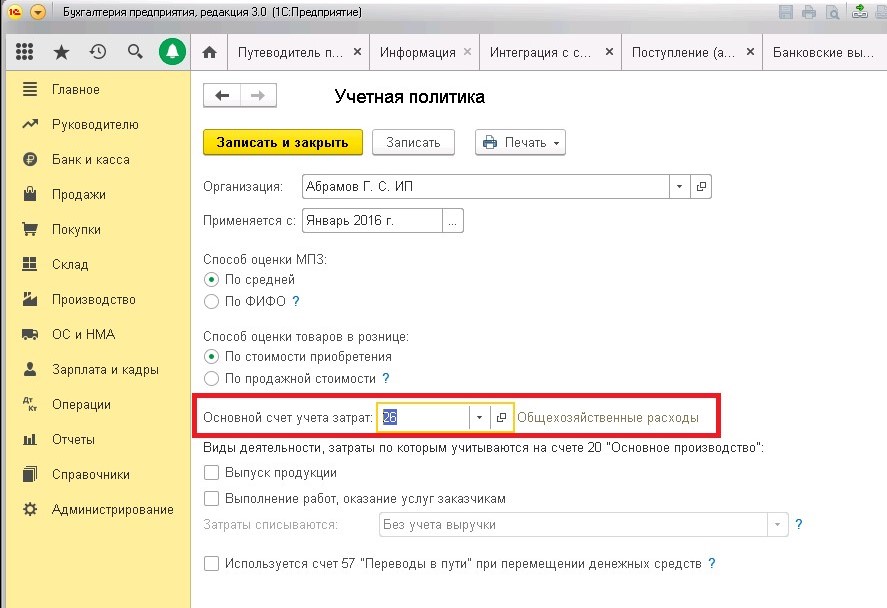Open Favorites star icon

click(61, 52)
